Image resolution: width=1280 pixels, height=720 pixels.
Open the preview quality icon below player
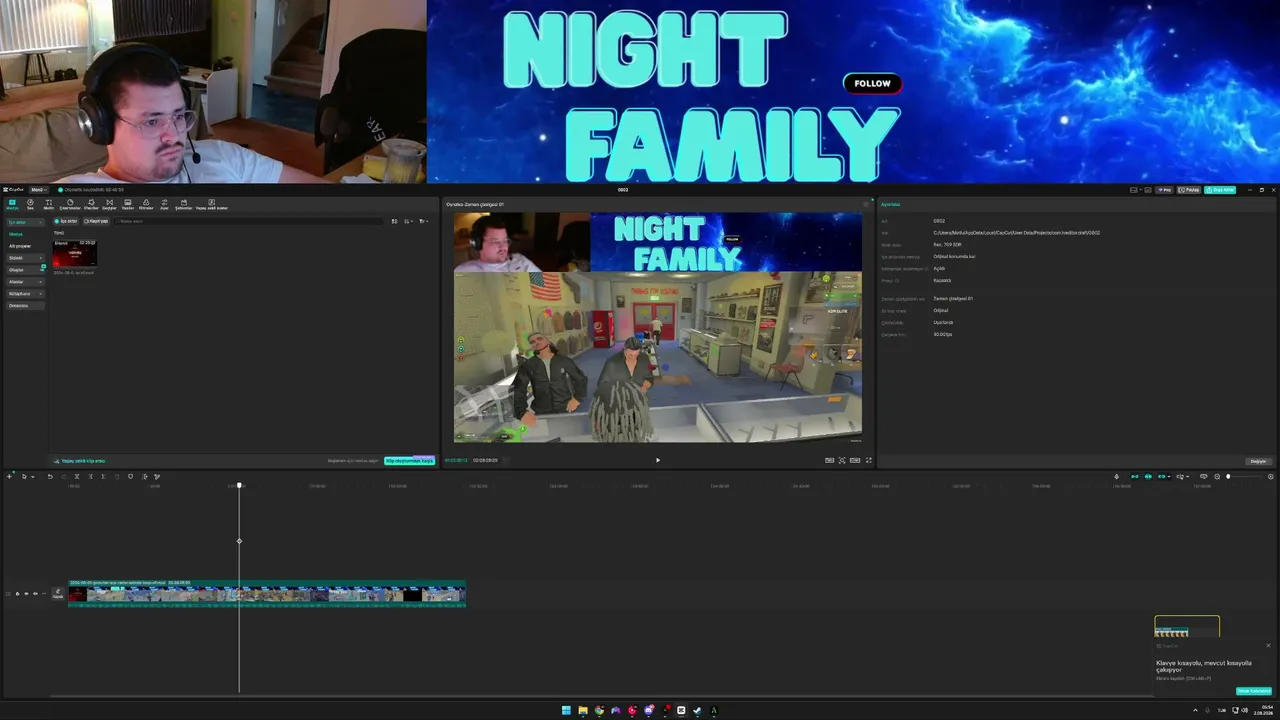[x=829, y=460]
